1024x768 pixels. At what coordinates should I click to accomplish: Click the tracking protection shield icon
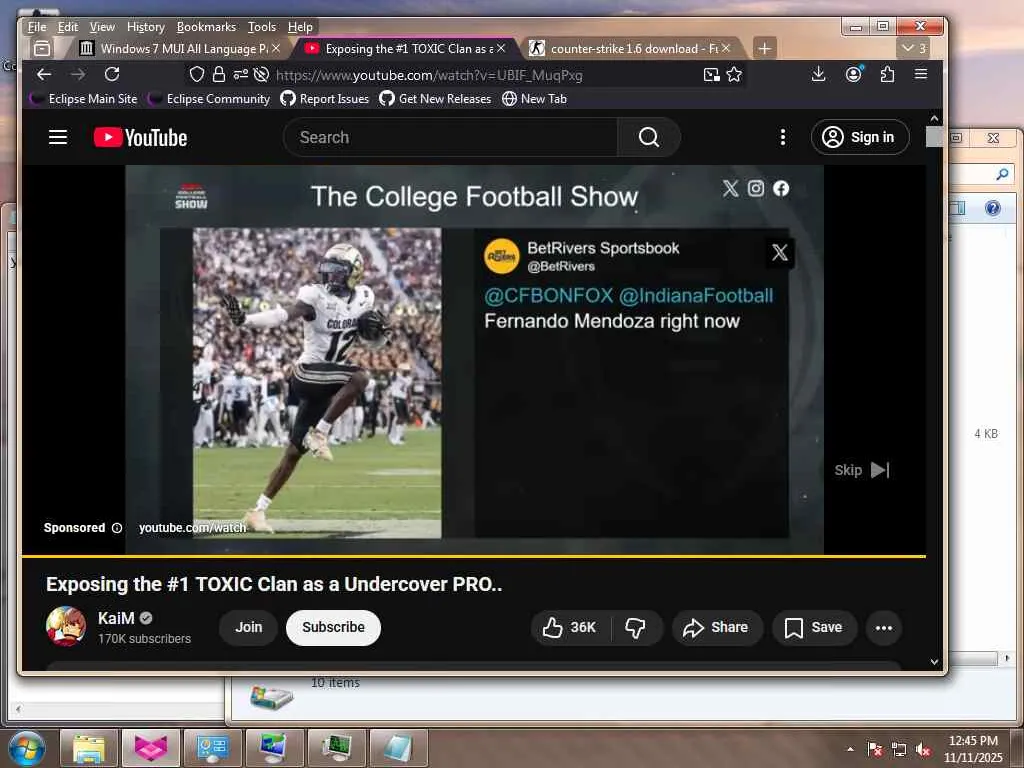tap(197, 74)
